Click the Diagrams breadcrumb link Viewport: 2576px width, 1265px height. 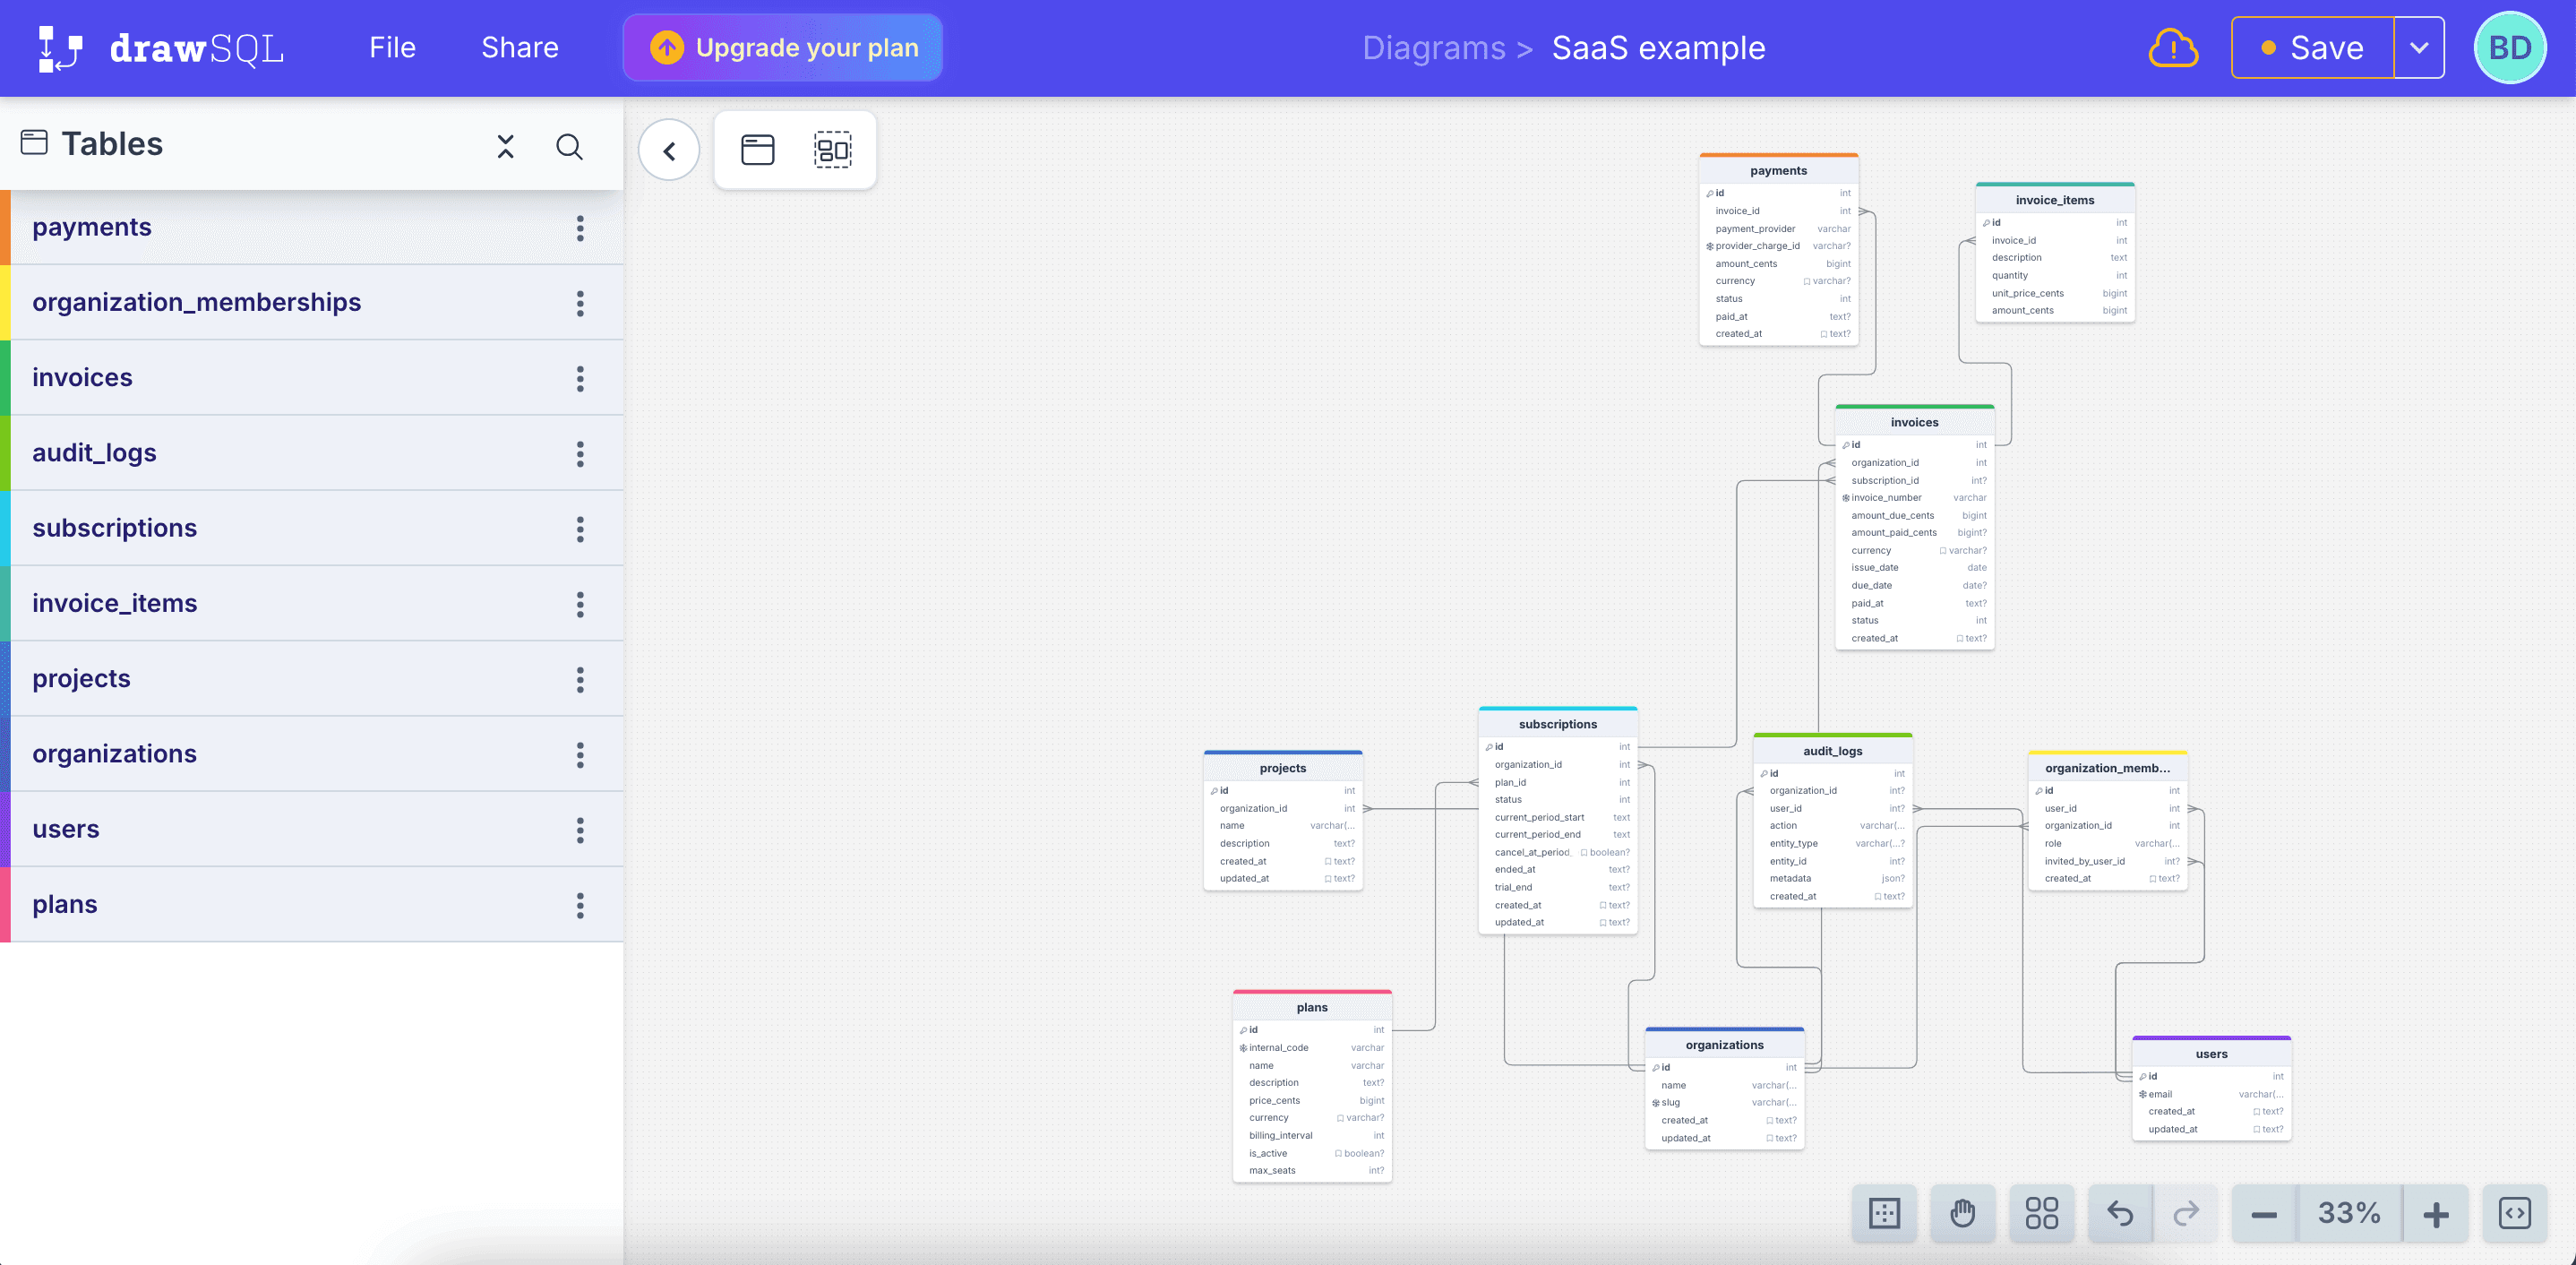tap(1433, 48)
